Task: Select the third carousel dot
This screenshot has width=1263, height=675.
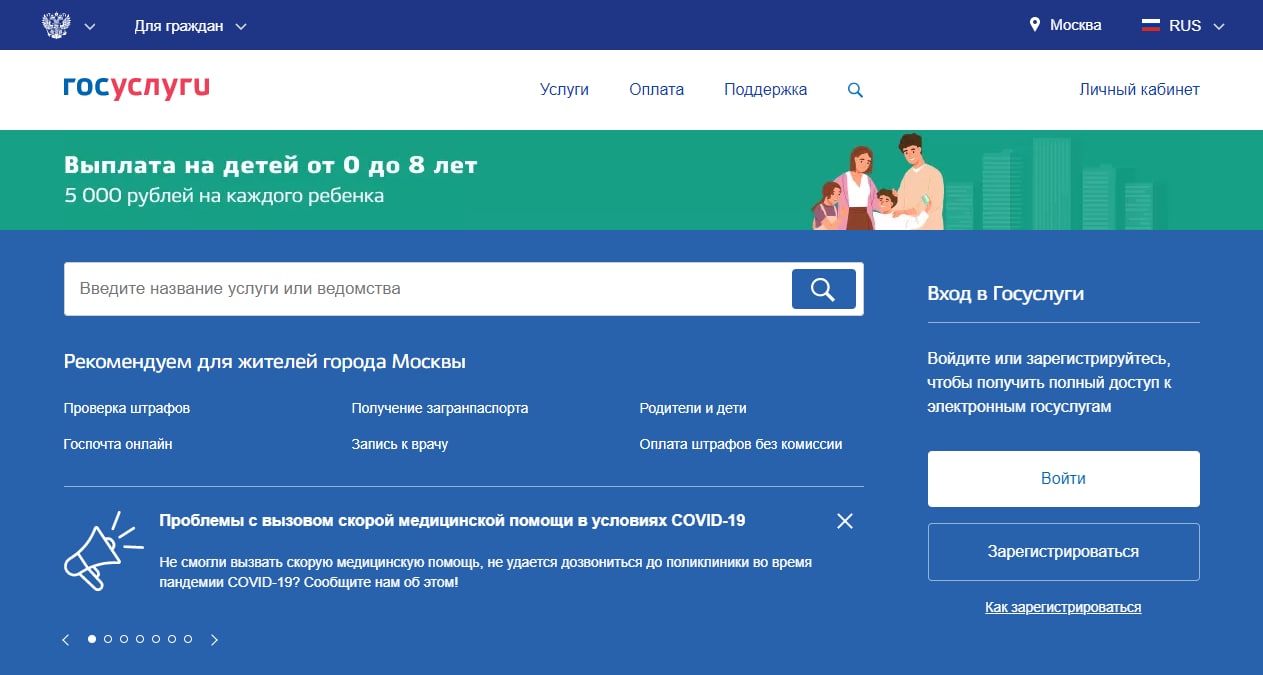Action: click(x=124, y=638)
